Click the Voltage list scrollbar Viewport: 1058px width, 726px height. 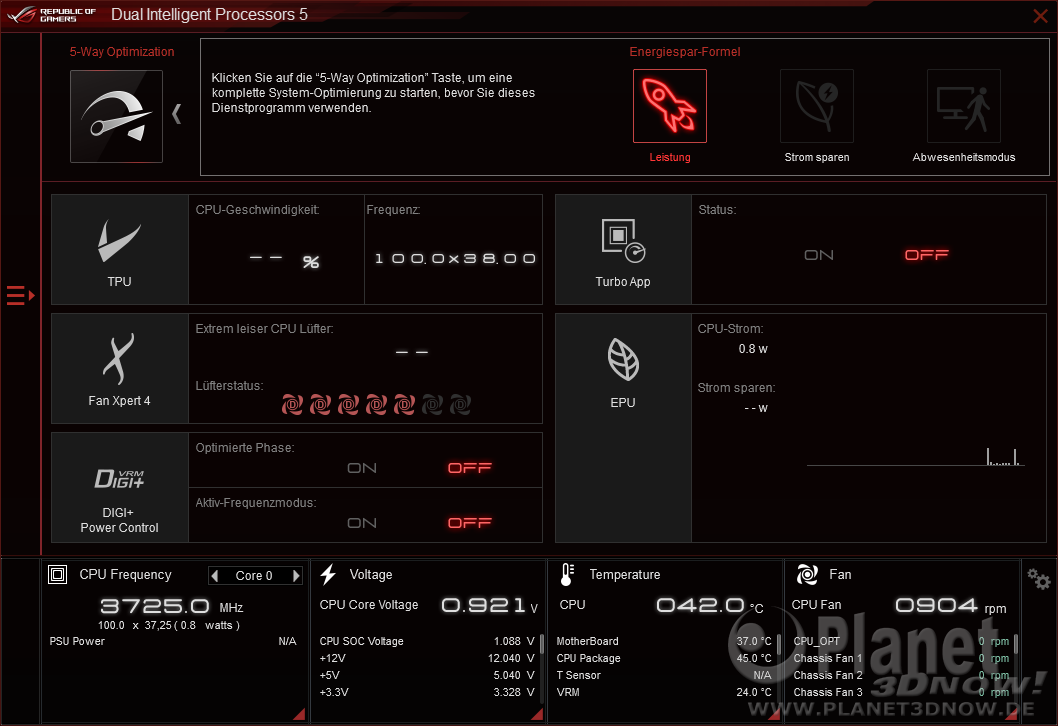(x=542, y=644)
